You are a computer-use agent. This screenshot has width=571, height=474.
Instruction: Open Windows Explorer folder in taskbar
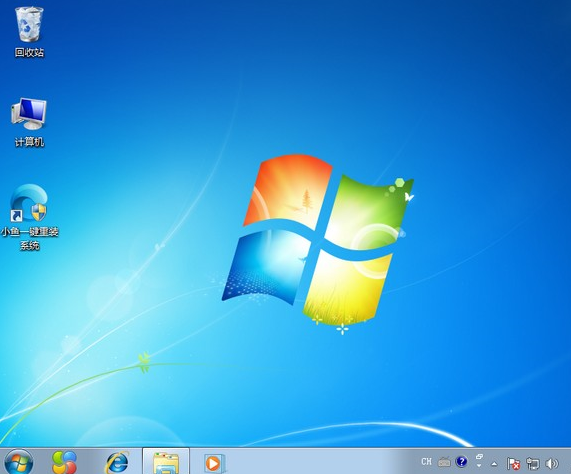coord(166,462)
